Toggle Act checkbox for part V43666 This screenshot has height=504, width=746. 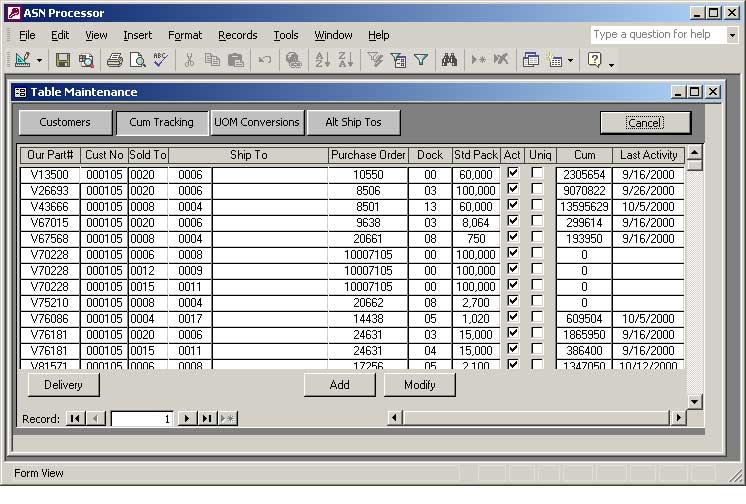[x=513, y=205]
